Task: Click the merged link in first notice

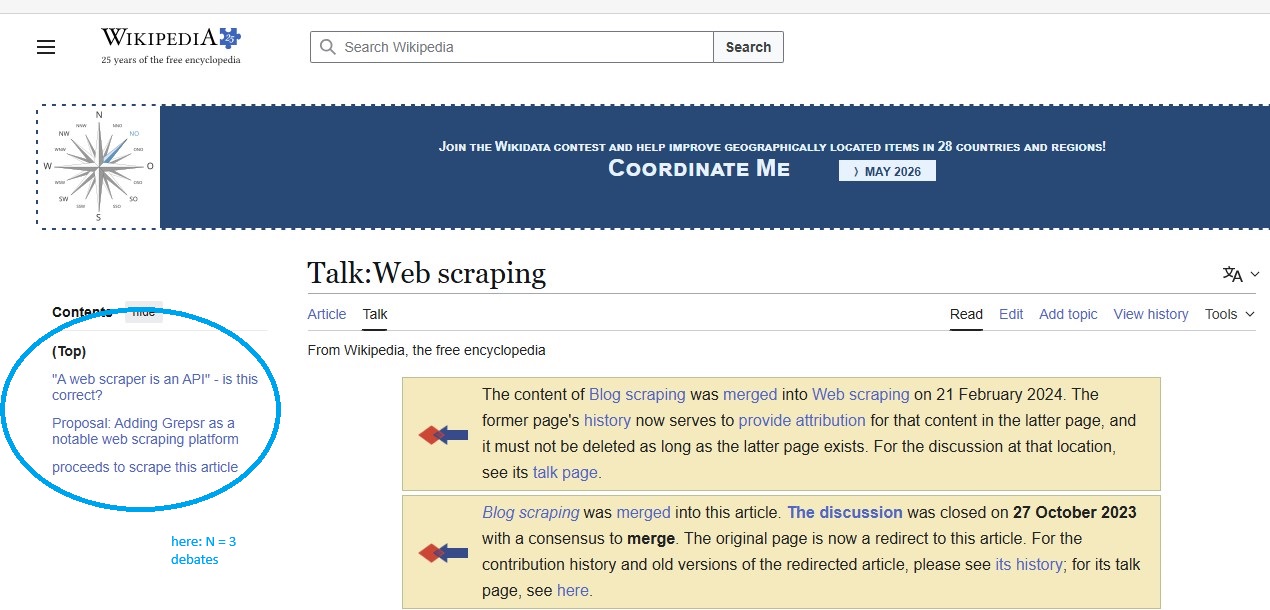Action: tap(750, 394)
